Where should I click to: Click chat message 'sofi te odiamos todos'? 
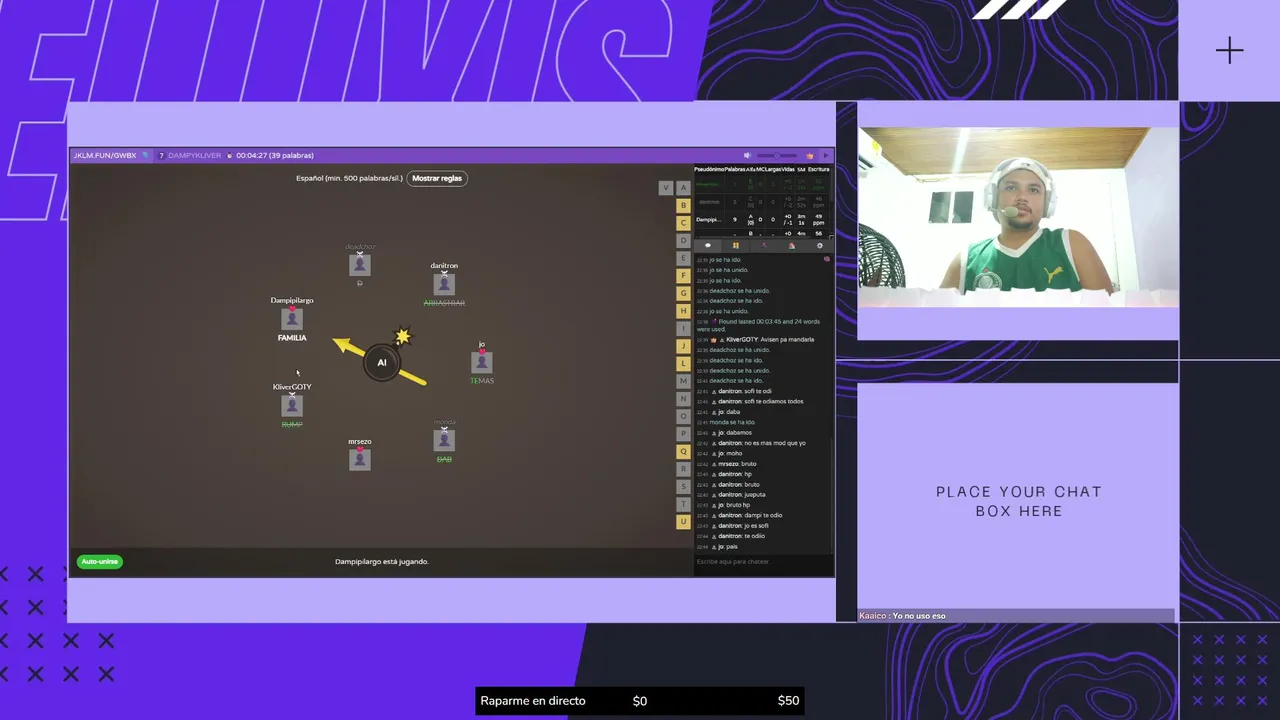(x=774, y=401)
